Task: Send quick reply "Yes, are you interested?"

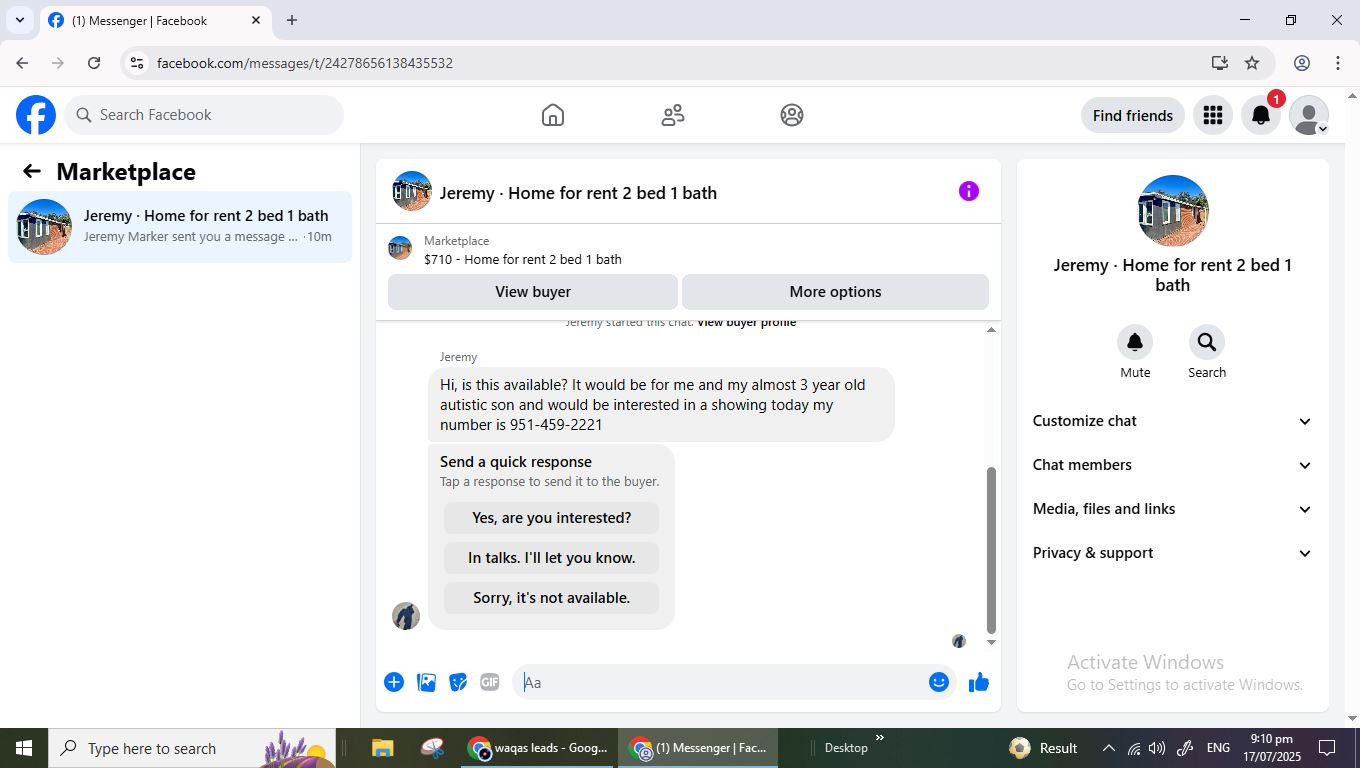Action: click(x=551, y=518)
